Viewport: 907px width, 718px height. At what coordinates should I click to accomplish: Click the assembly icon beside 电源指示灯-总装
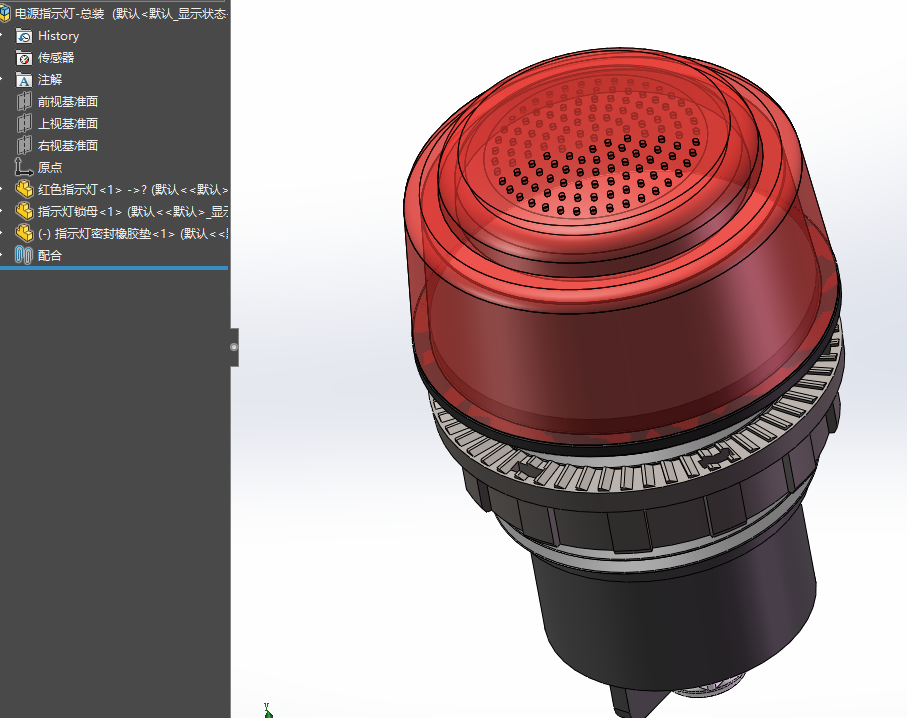click(5, 14)
